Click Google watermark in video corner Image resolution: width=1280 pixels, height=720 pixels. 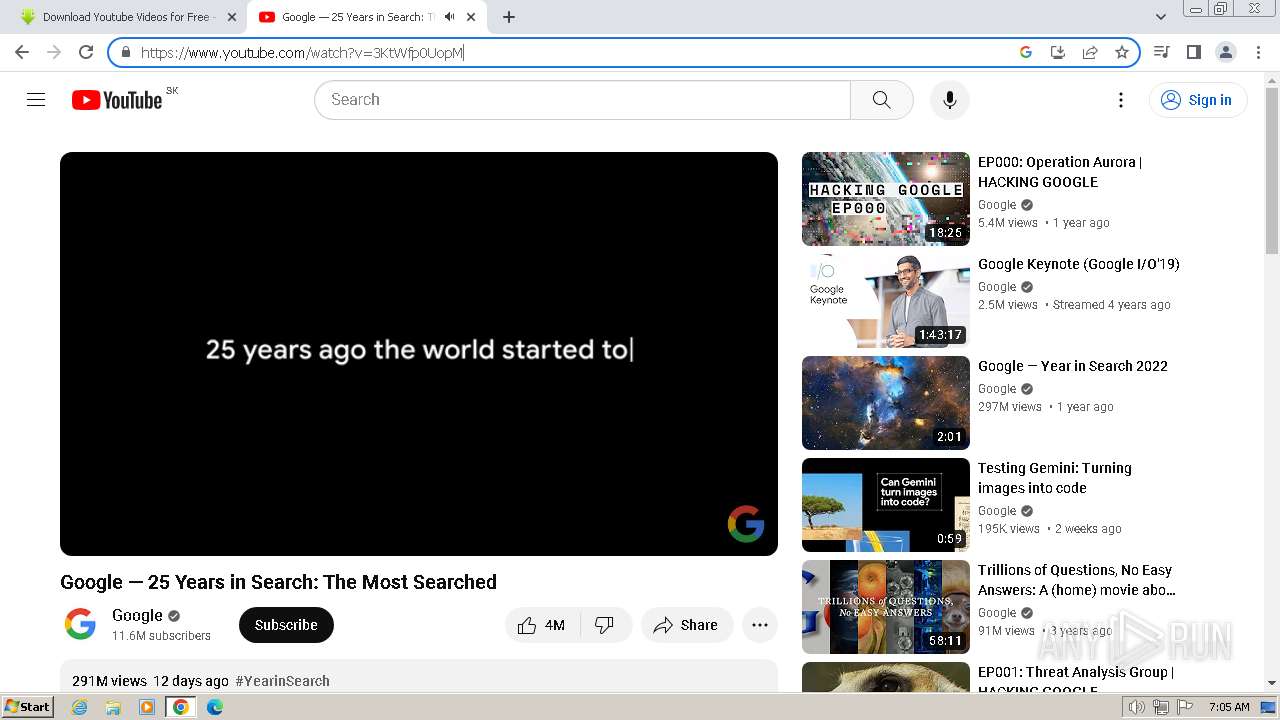(x=746, y=524)
